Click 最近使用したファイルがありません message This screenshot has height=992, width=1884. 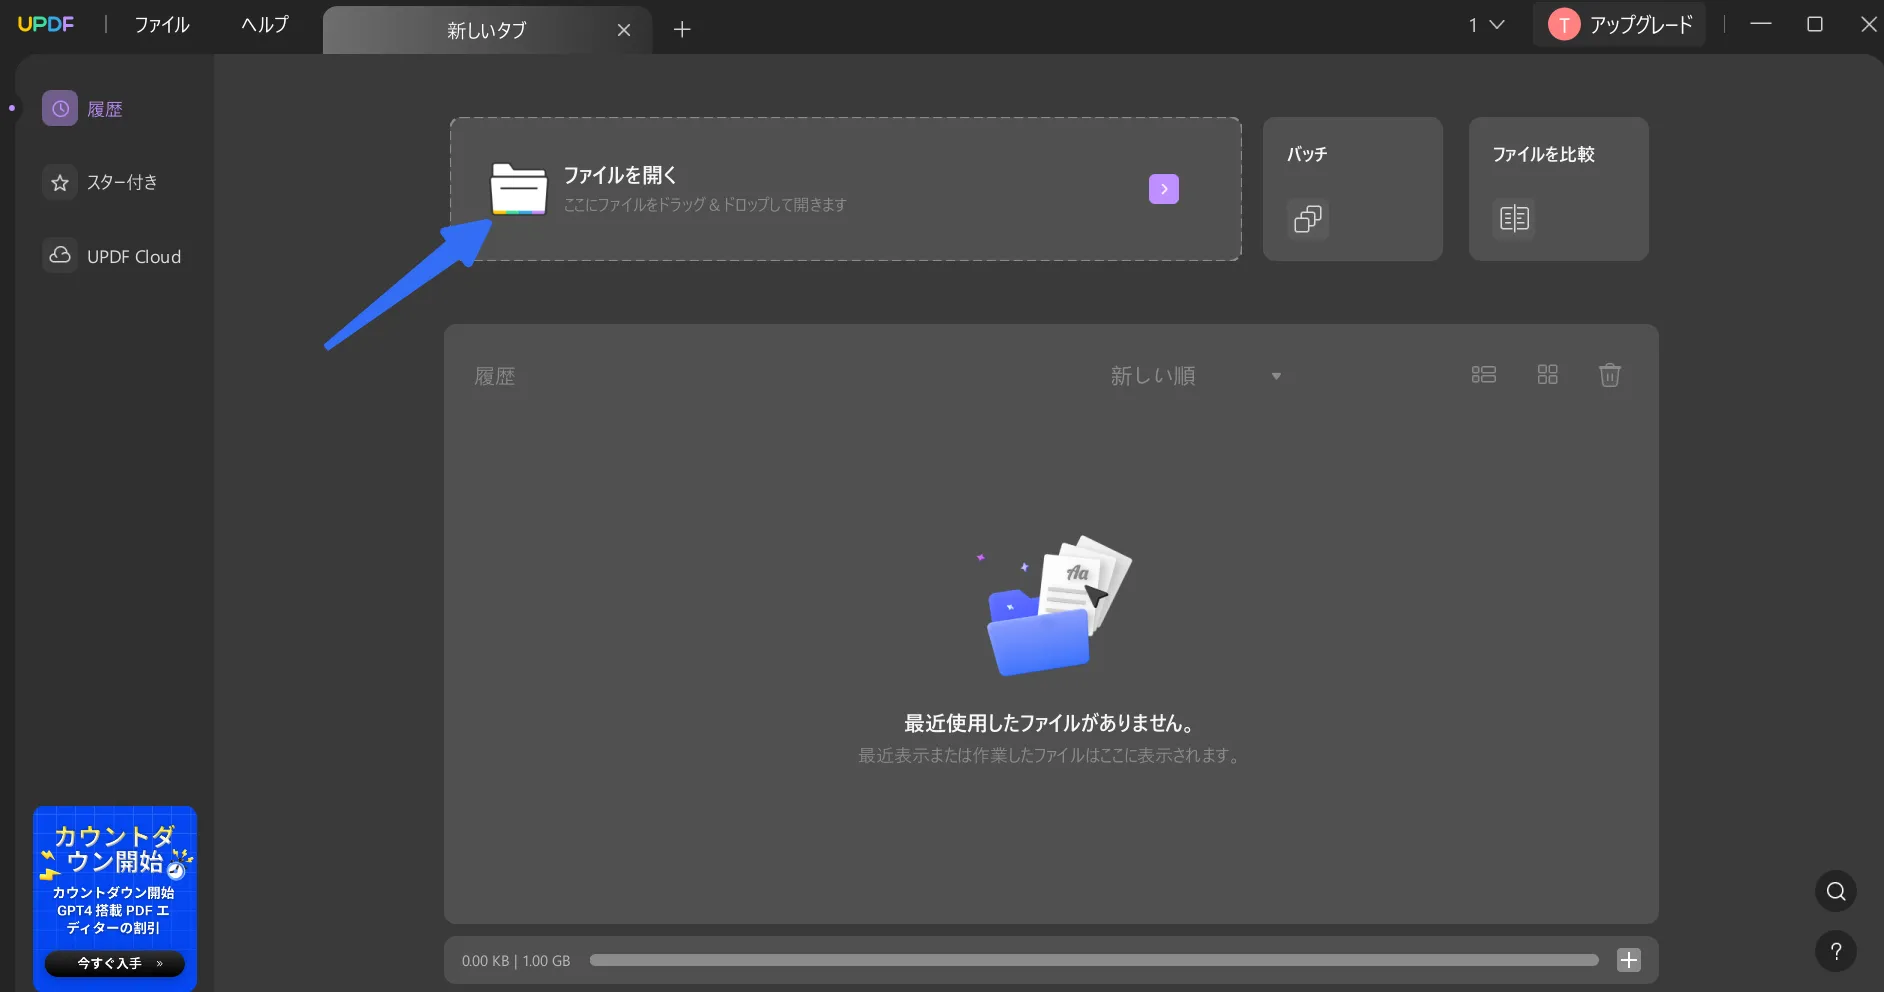pyautogui.click(x=1050, y=723)
